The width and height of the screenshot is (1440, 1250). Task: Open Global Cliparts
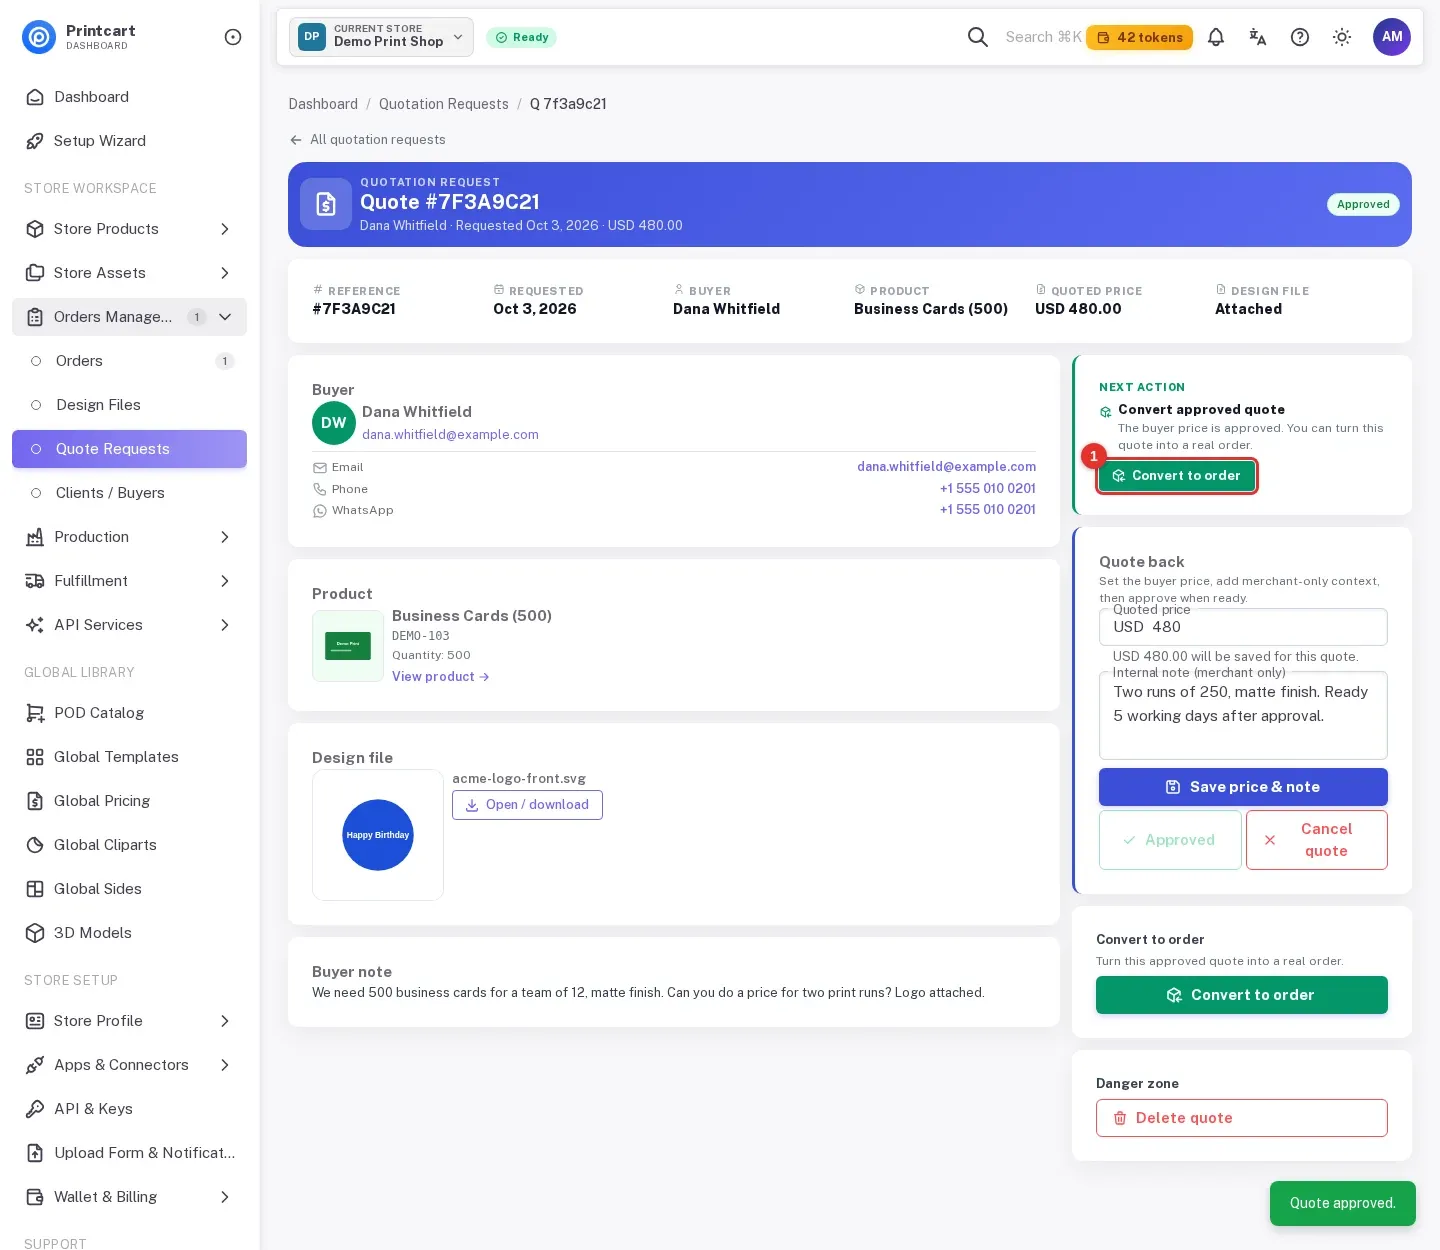(x=130, y=845)
